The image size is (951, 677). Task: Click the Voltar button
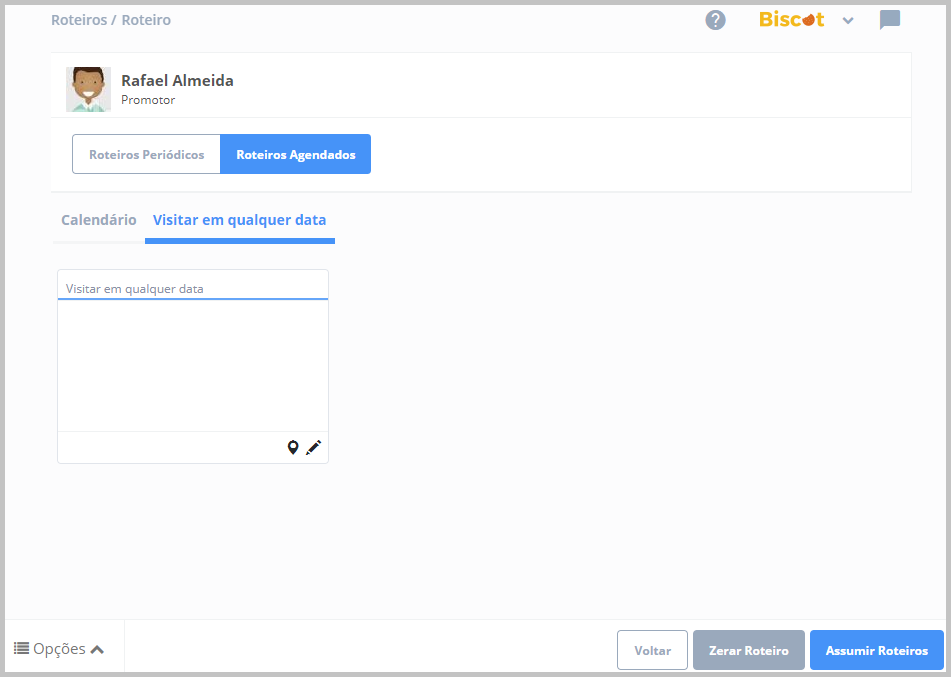[653, 650]
